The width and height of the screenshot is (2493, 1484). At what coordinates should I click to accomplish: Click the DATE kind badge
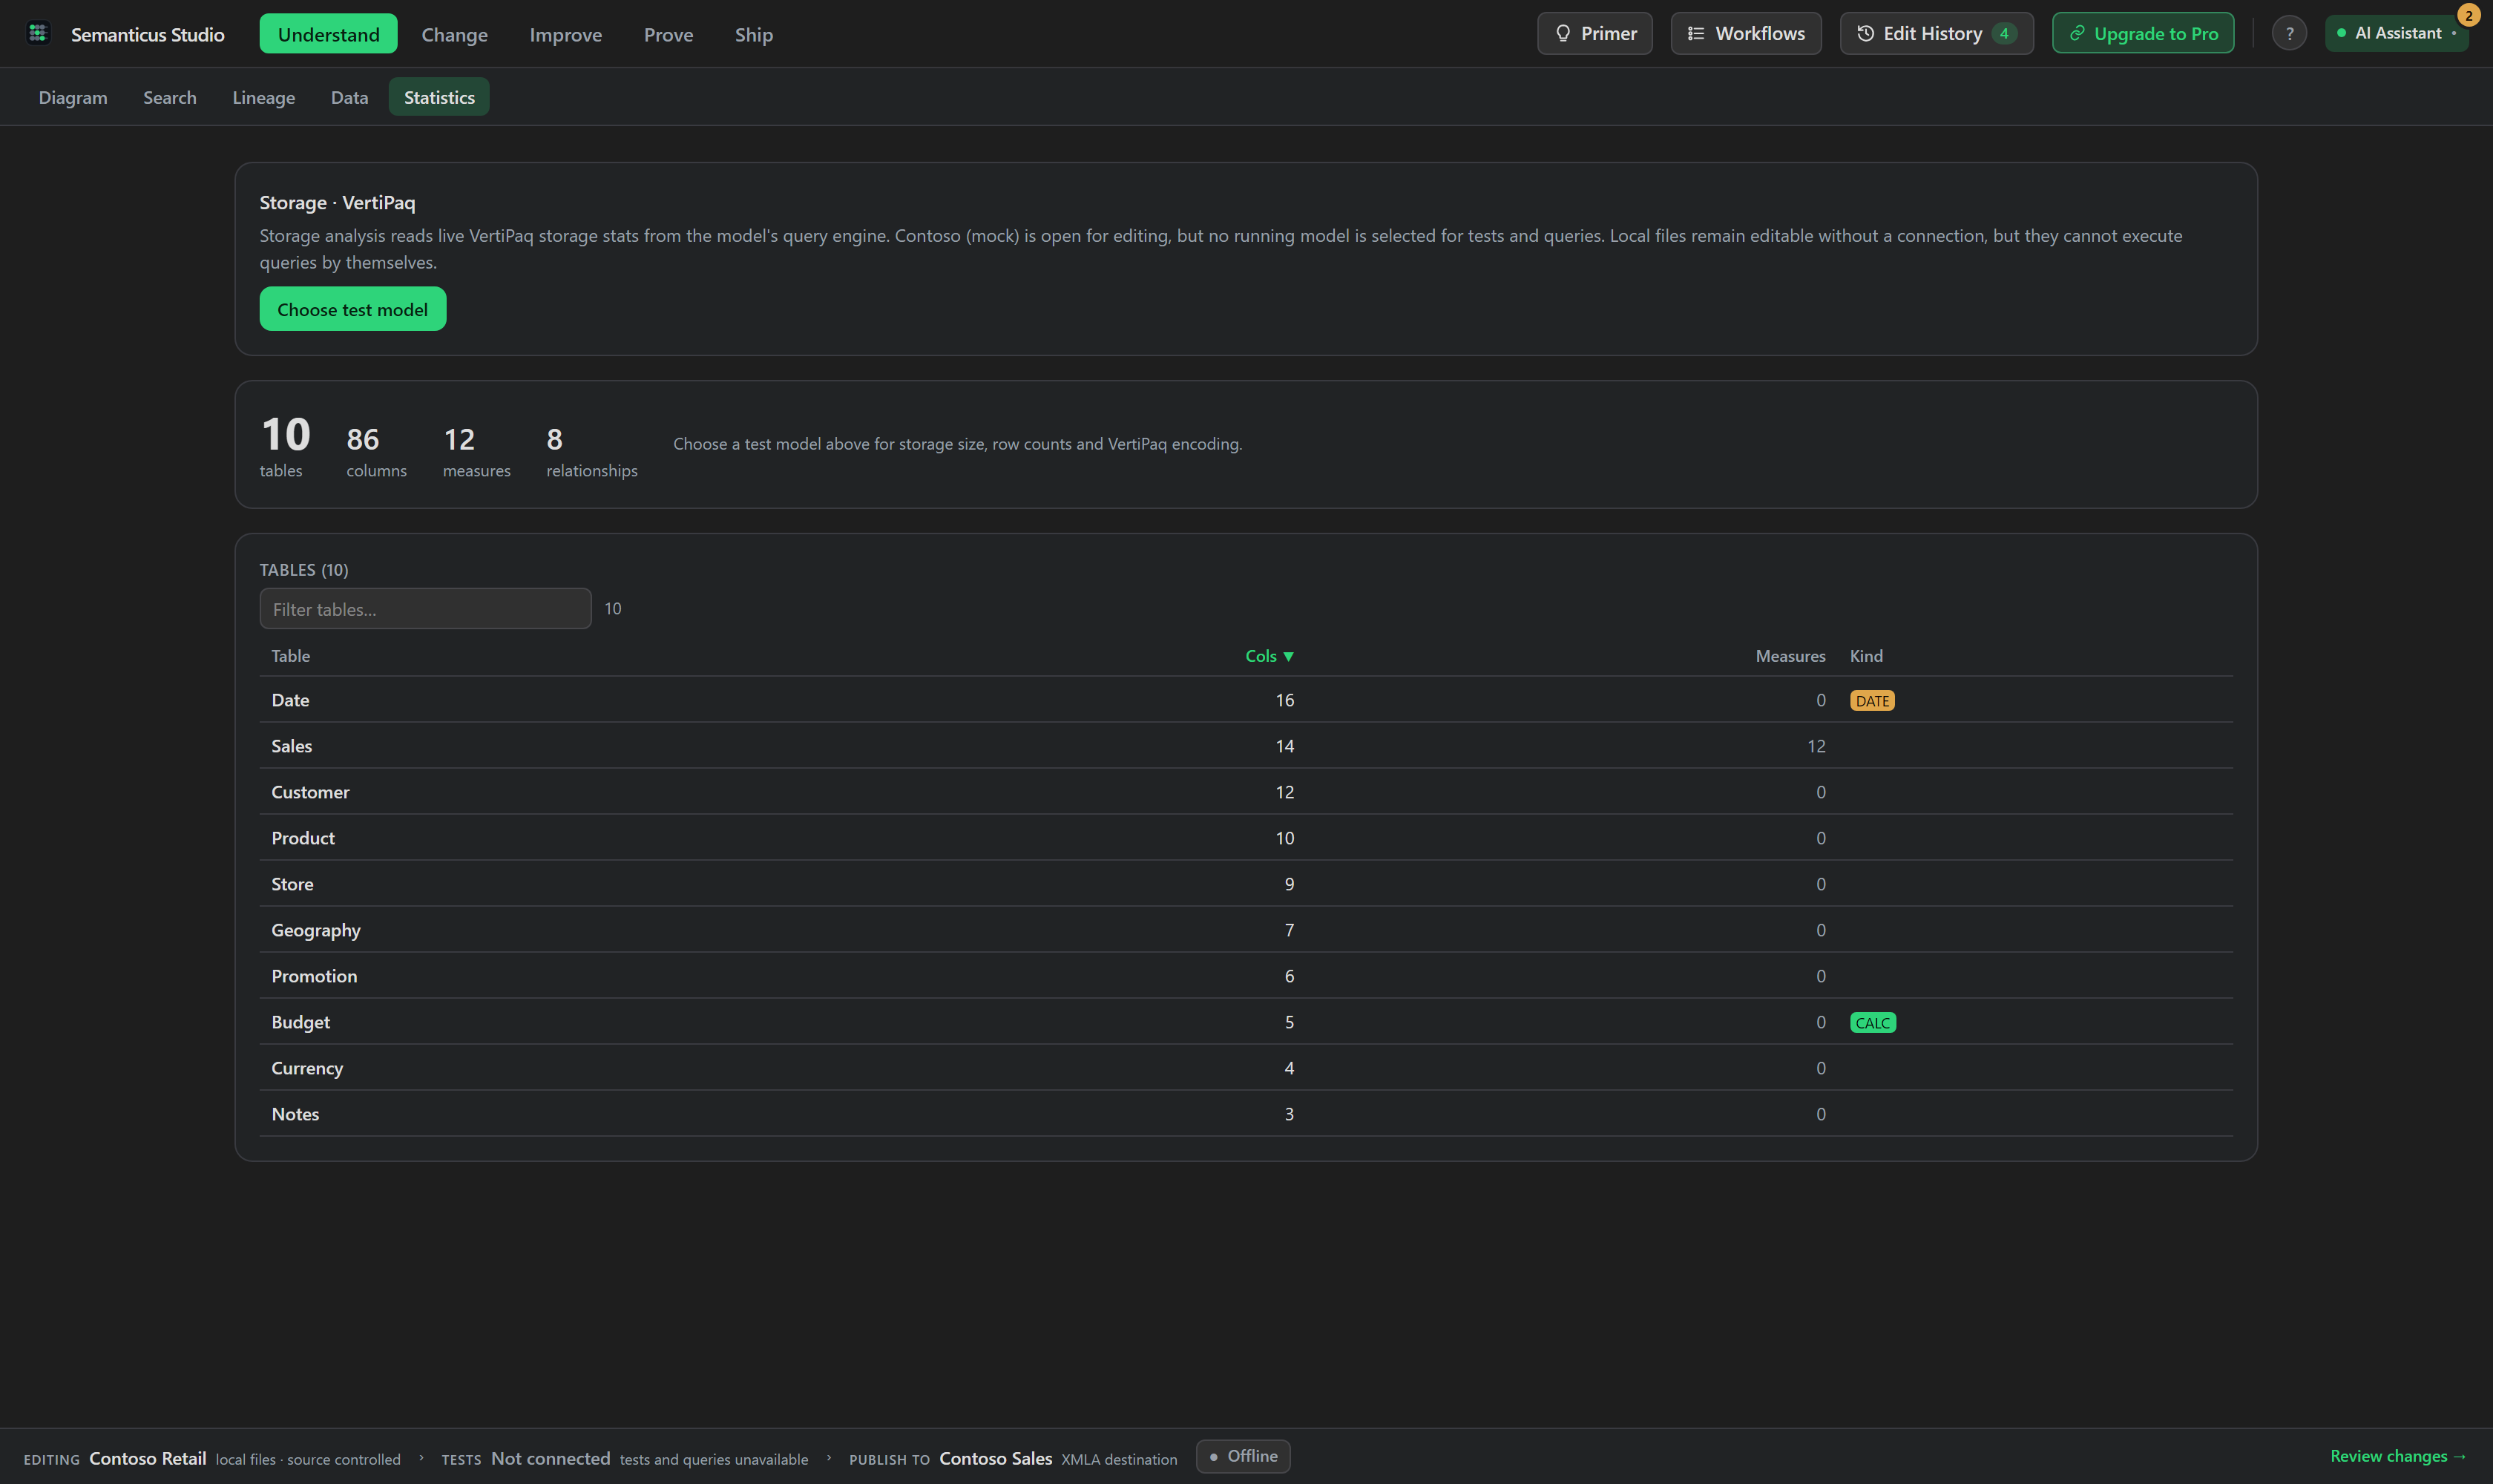tap(1871, 700)
